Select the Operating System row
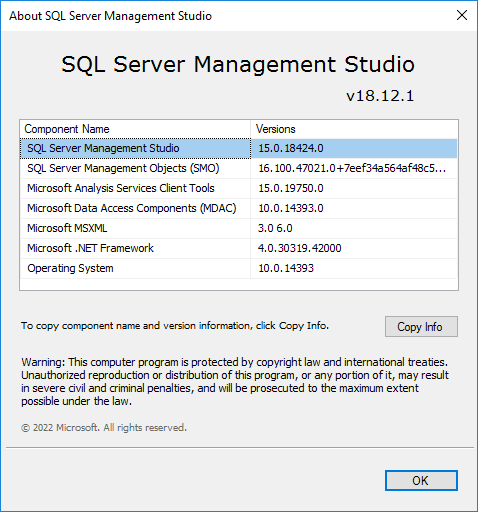This screenshot has height=512, width=478. tap(239, 268)
